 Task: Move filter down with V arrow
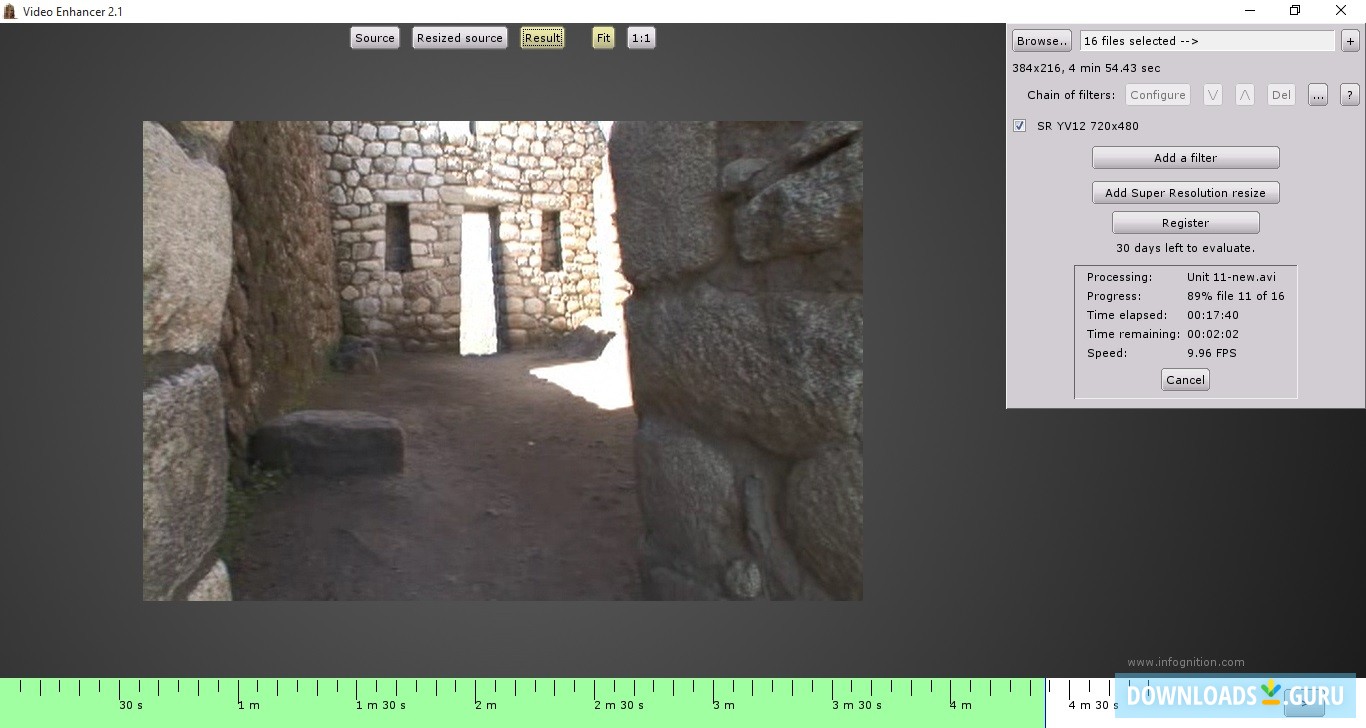point(1213,95)
